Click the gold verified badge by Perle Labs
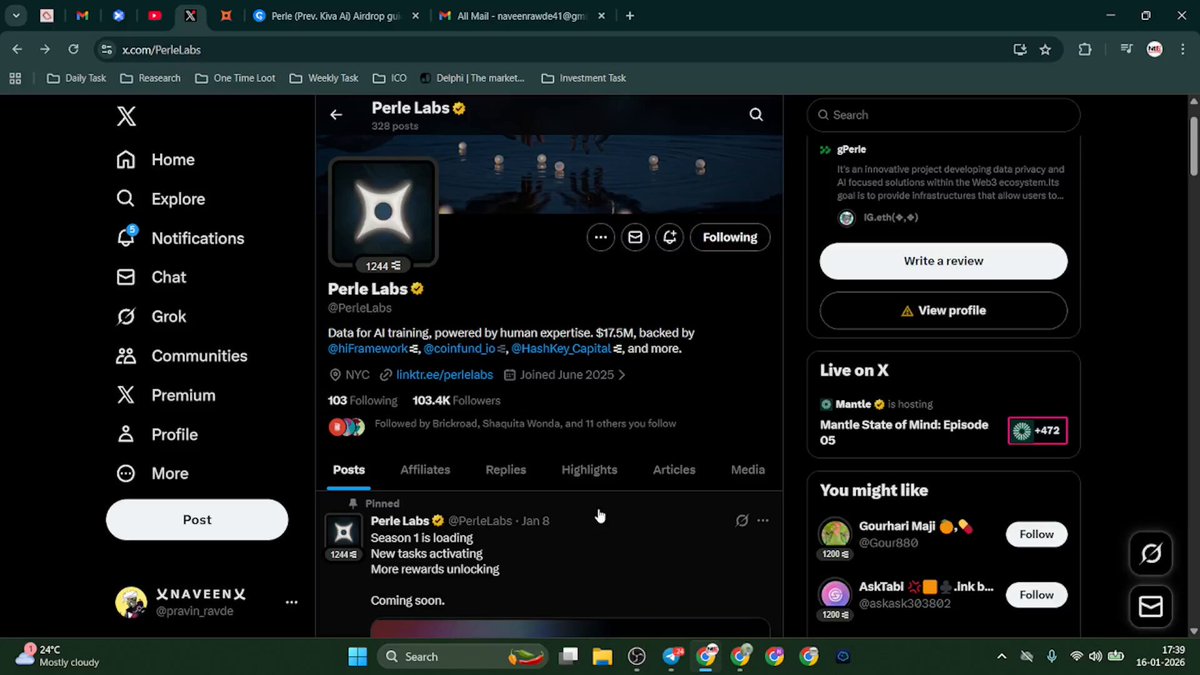 [417, 289]
